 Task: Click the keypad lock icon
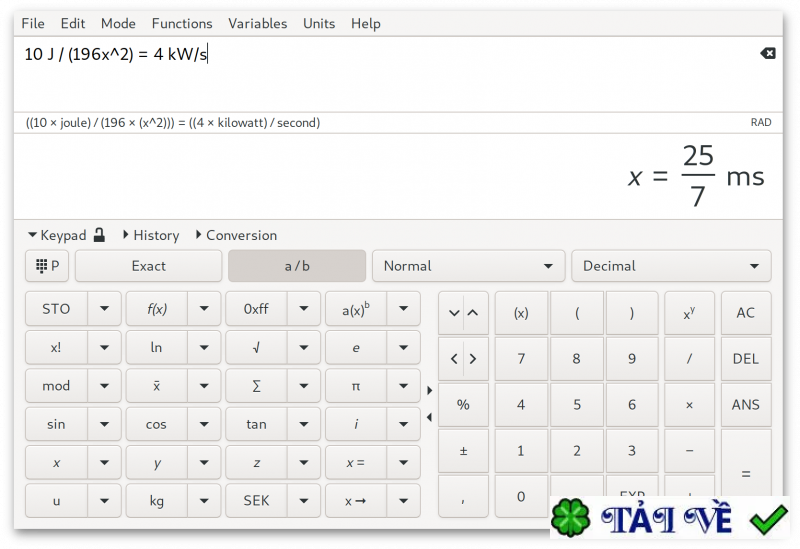[99, 235]
